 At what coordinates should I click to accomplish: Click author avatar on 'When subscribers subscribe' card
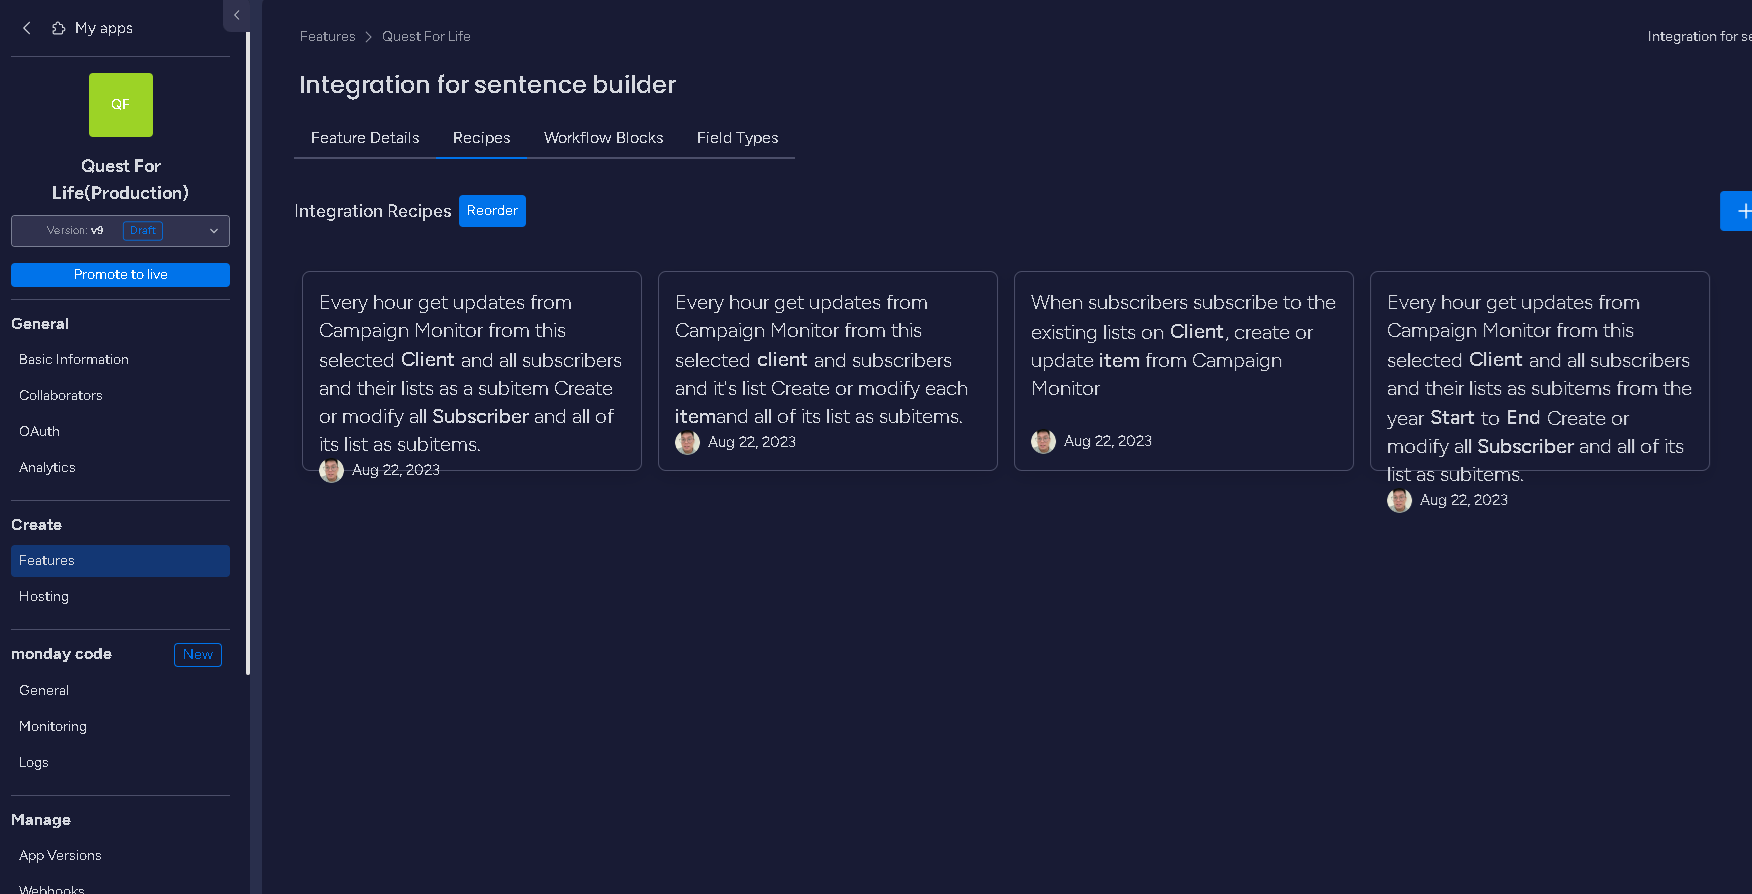[x=1043, y=441]
